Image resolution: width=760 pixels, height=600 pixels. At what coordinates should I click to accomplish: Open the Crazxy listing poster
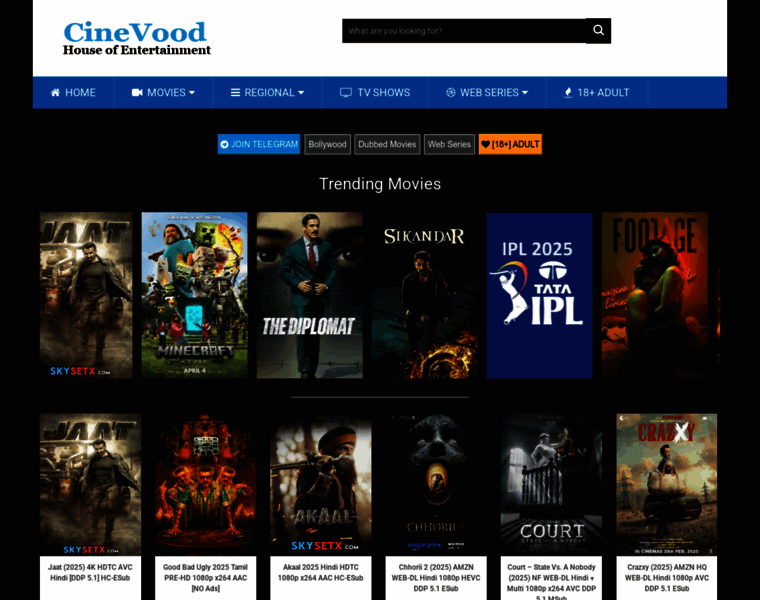(x=666, y=485)
